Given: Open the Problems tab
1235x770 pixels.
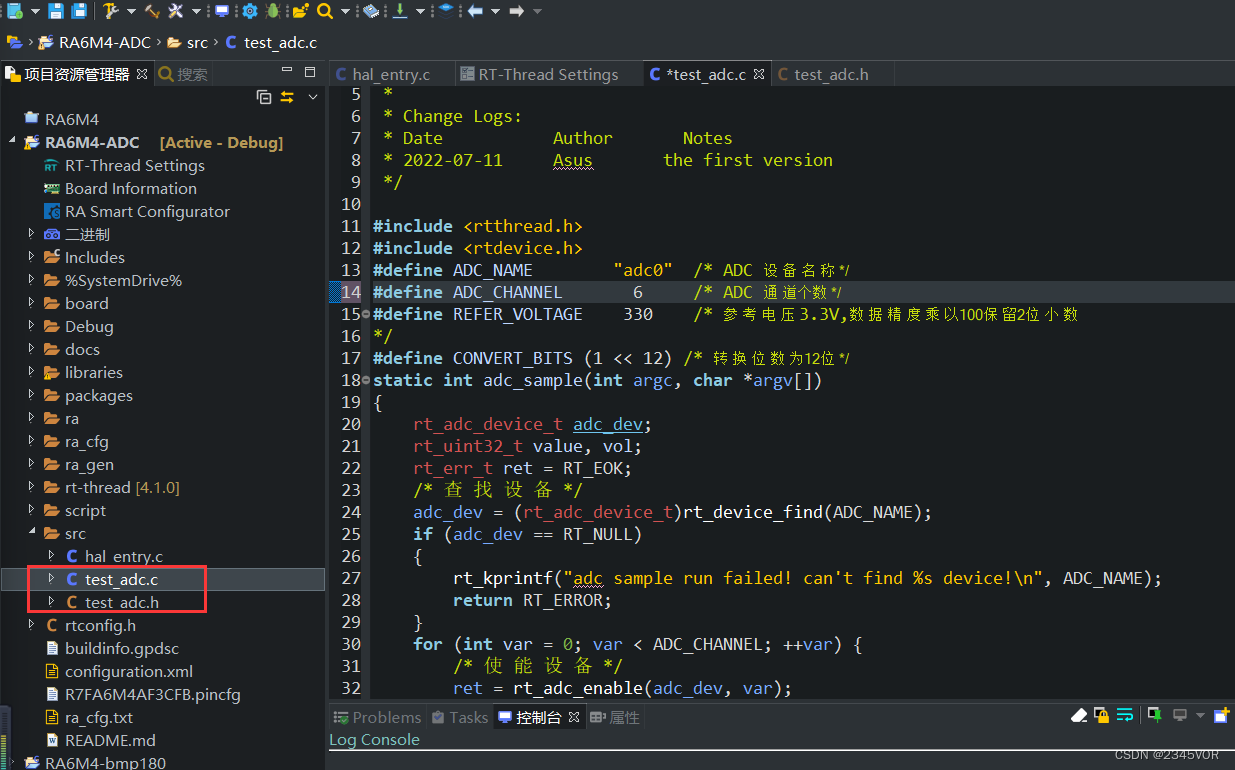Looking at the screenshot, I should (386, 717).
